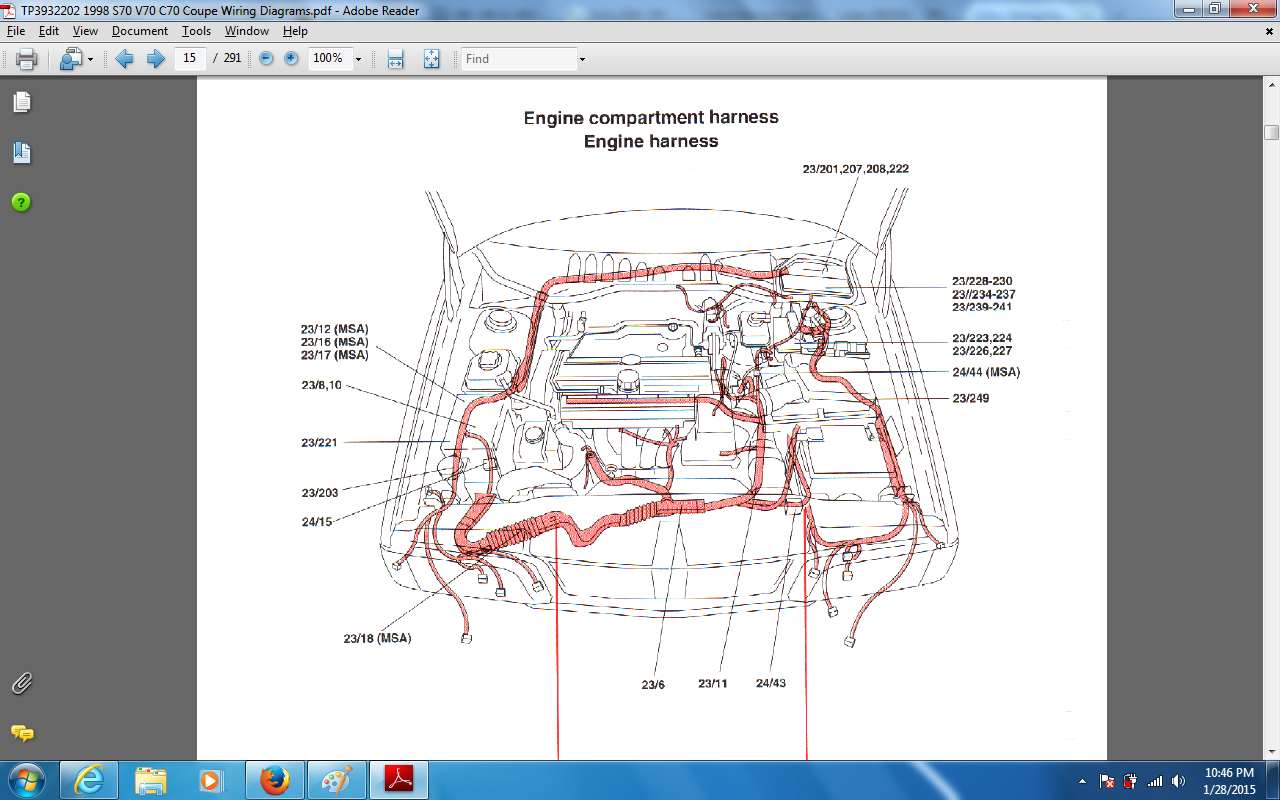Open the Tools menu

(x=196, y=31)
